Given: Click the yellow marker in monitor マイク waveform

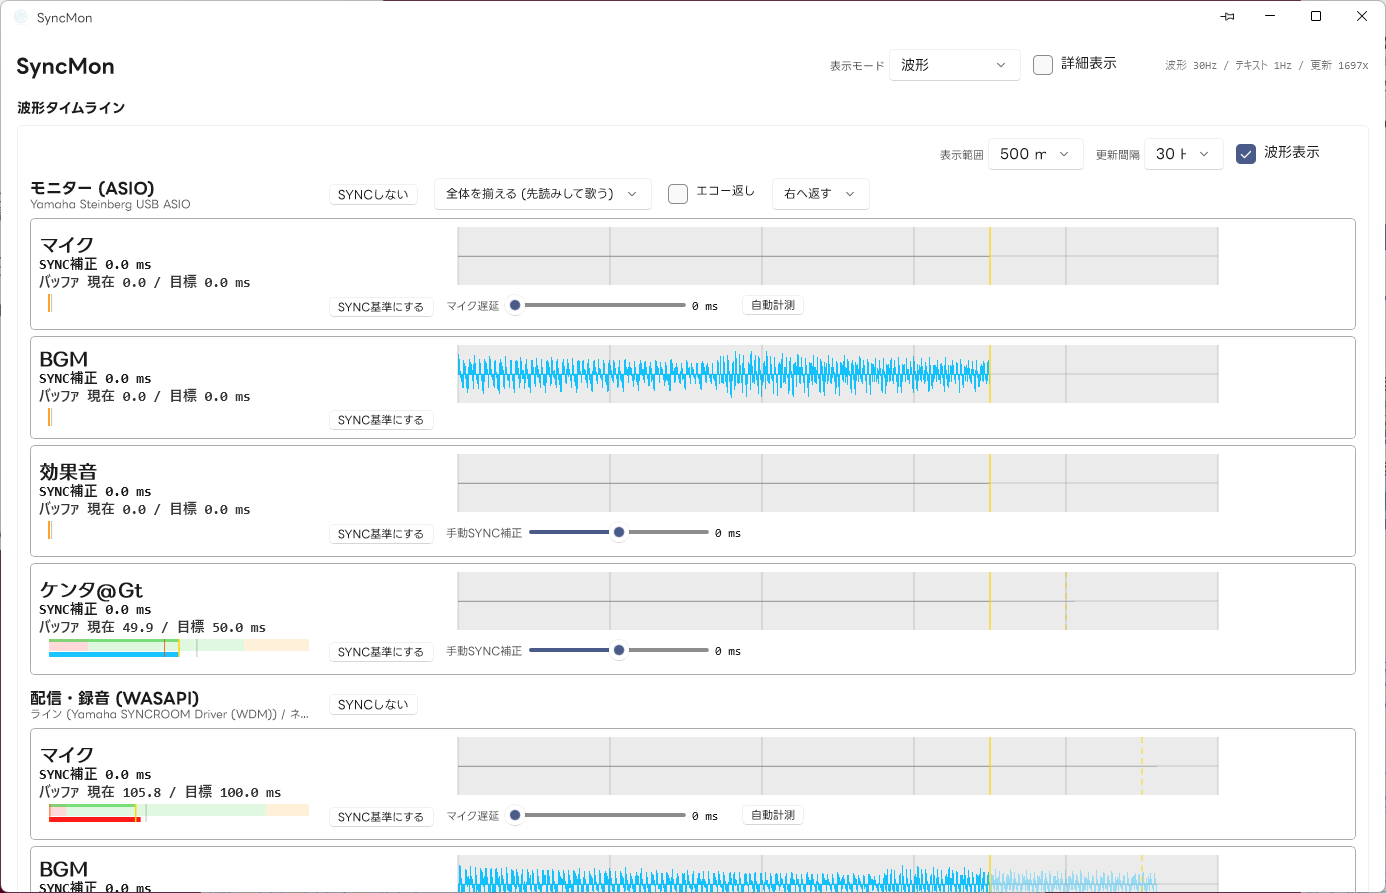Looking at the screenshot, I should (x=990, y=256).
